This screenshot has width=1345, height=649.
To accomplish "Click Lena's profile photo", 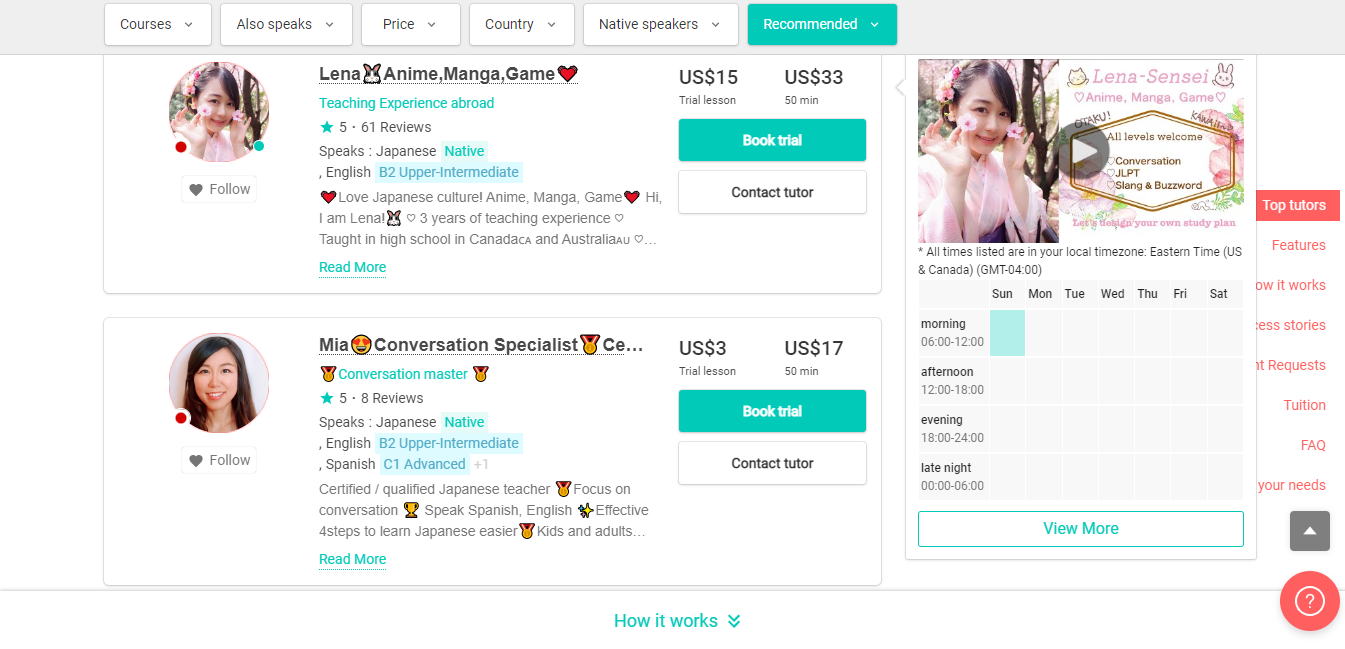I will tap(219, 112).
